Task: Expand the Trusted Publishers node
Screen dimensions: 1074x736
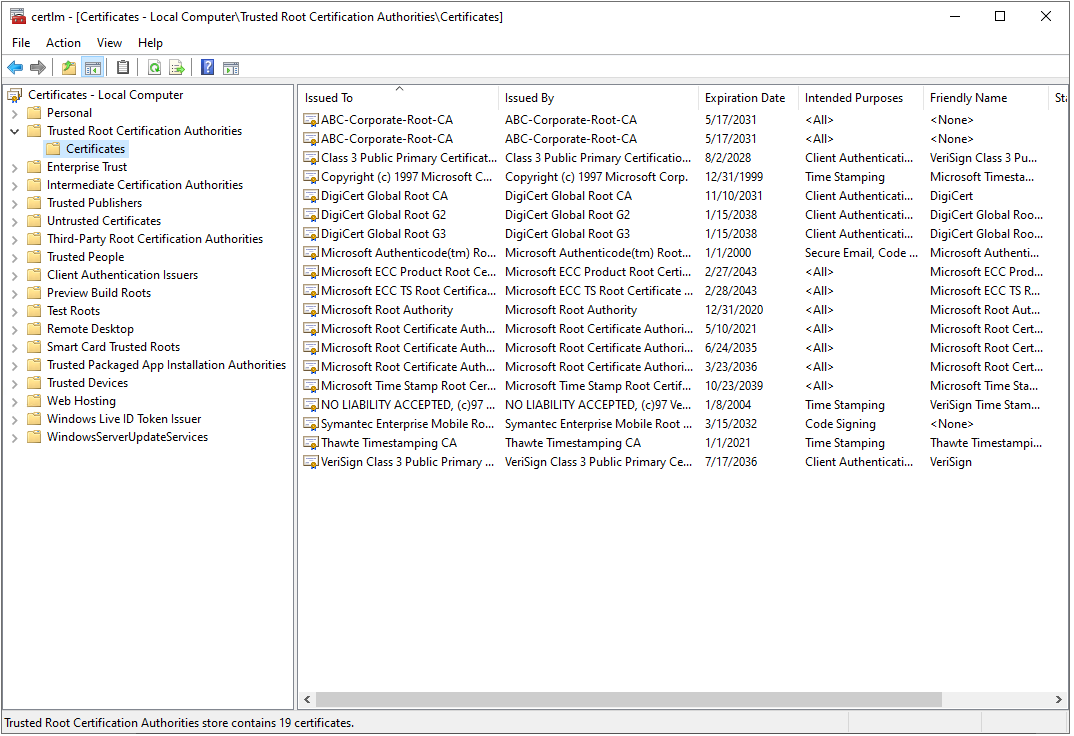Action: pyautogui.click(x=14, y=203)
